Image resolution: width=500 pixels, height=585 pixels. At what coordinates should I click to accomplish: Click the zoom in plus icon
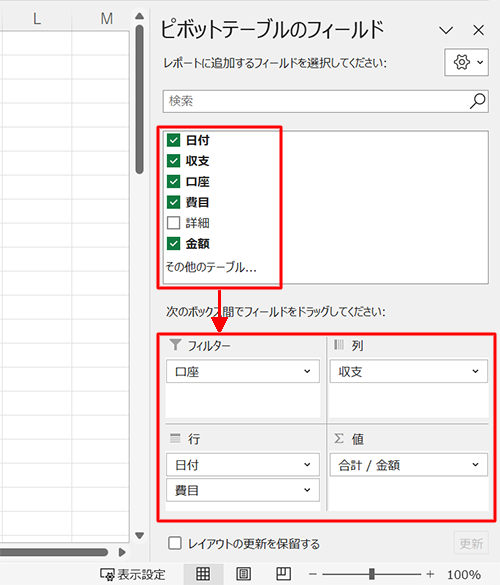click(430, 574)
